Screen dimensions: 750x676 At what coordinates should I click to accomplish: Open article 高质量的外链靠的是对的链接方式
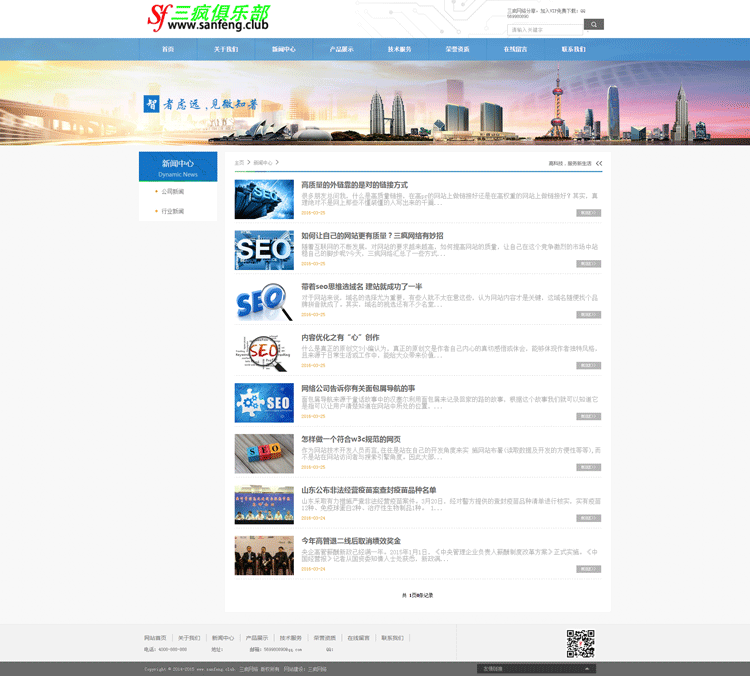coord(354,185)
